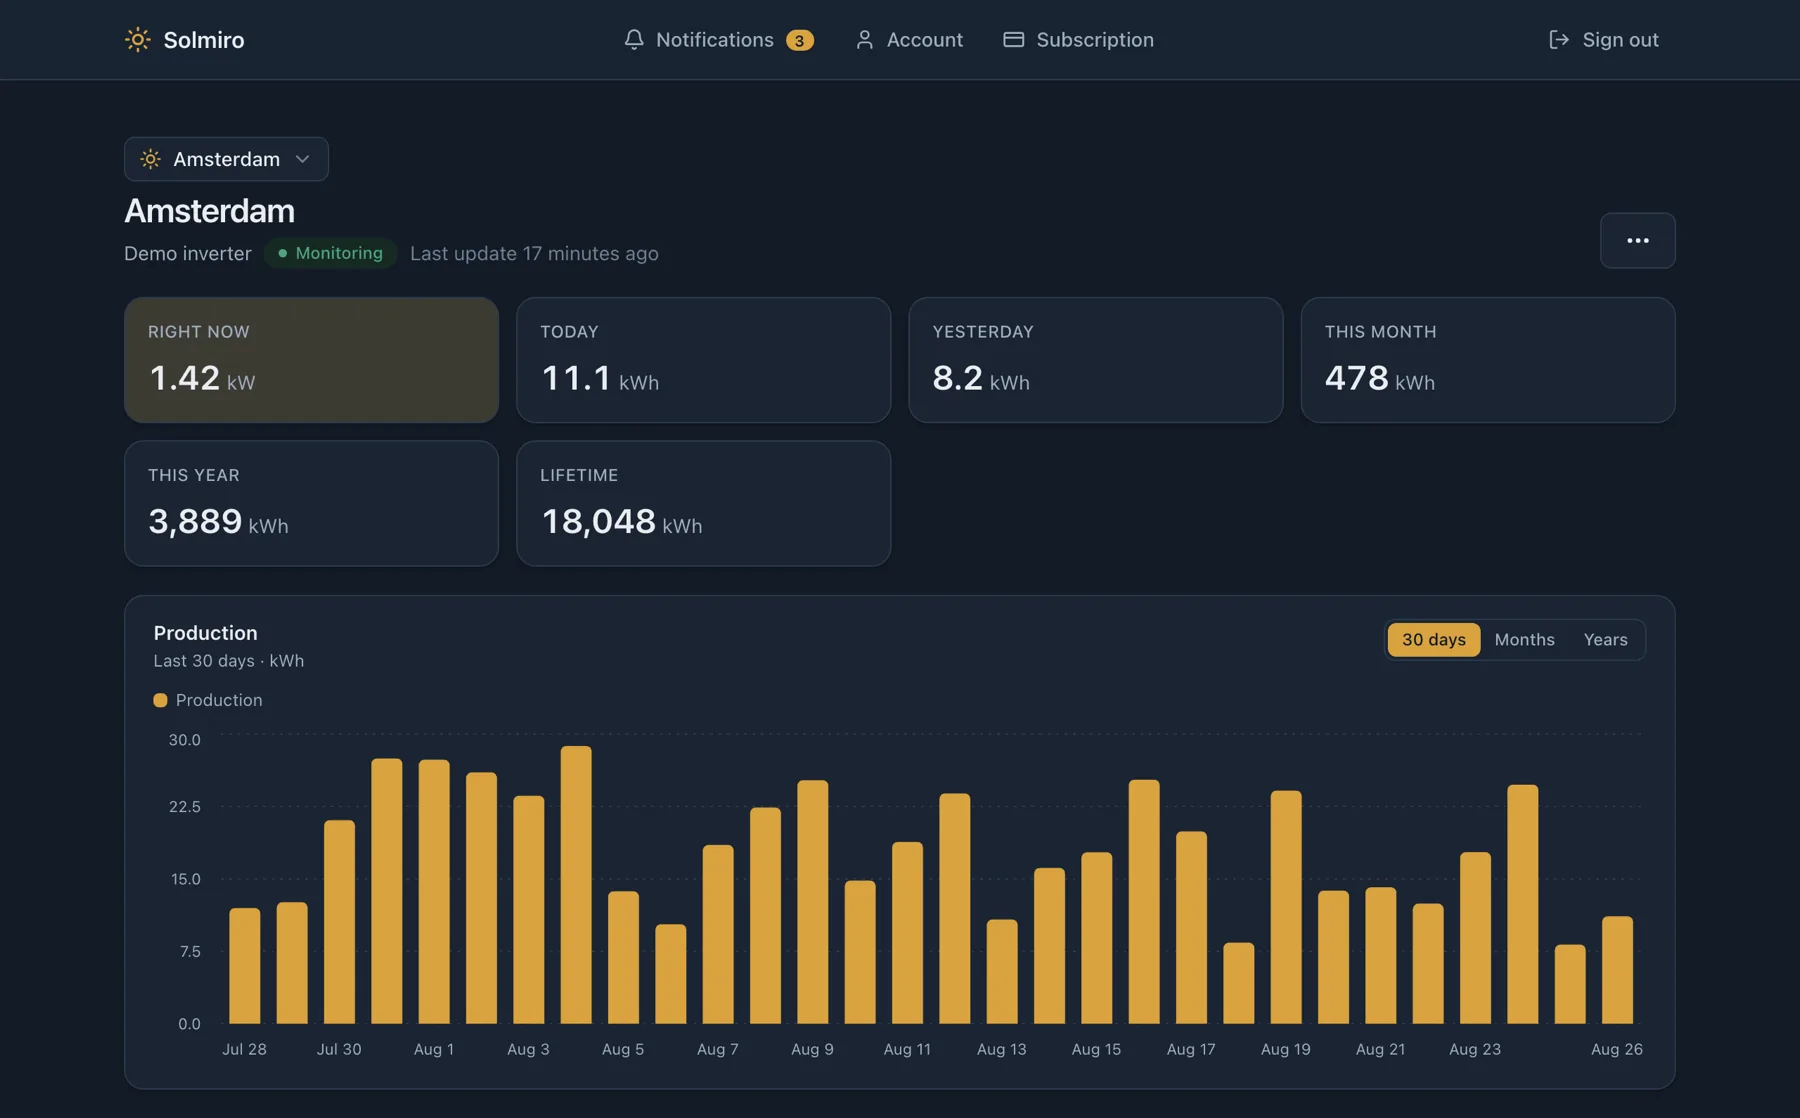This screenshot has width=1800, height=1118.
Task: Click the Production chart title
Action: click(x=205, y=633)
